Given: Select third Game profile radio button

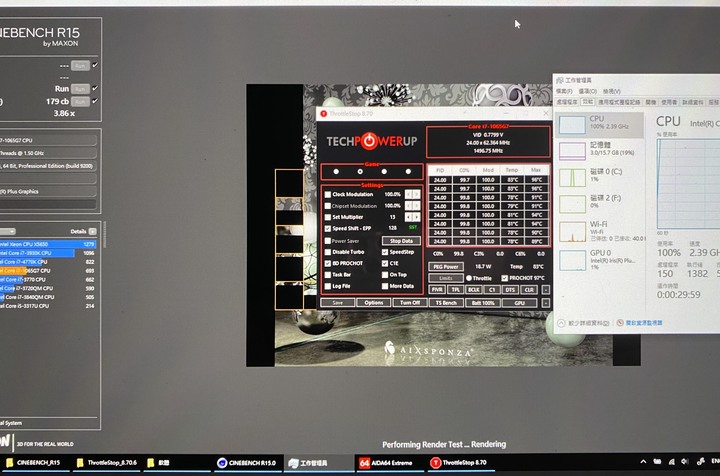Looking at the screenshot, I should pyautogui.click(x=384, y=172).
